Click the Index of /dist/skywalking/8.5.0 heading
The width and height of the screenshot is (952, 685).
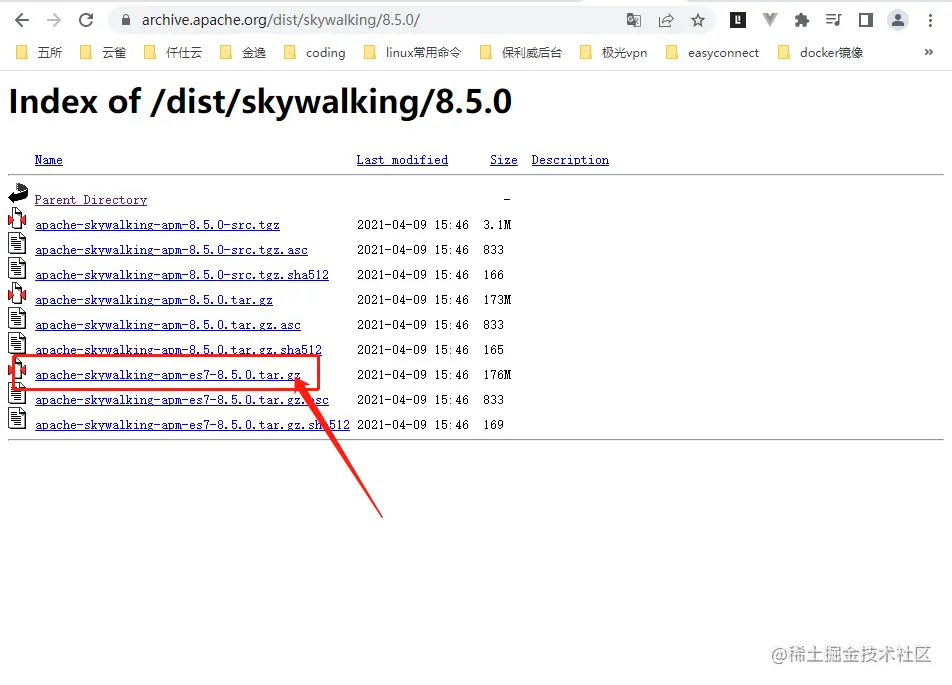(x=260, y=101)
